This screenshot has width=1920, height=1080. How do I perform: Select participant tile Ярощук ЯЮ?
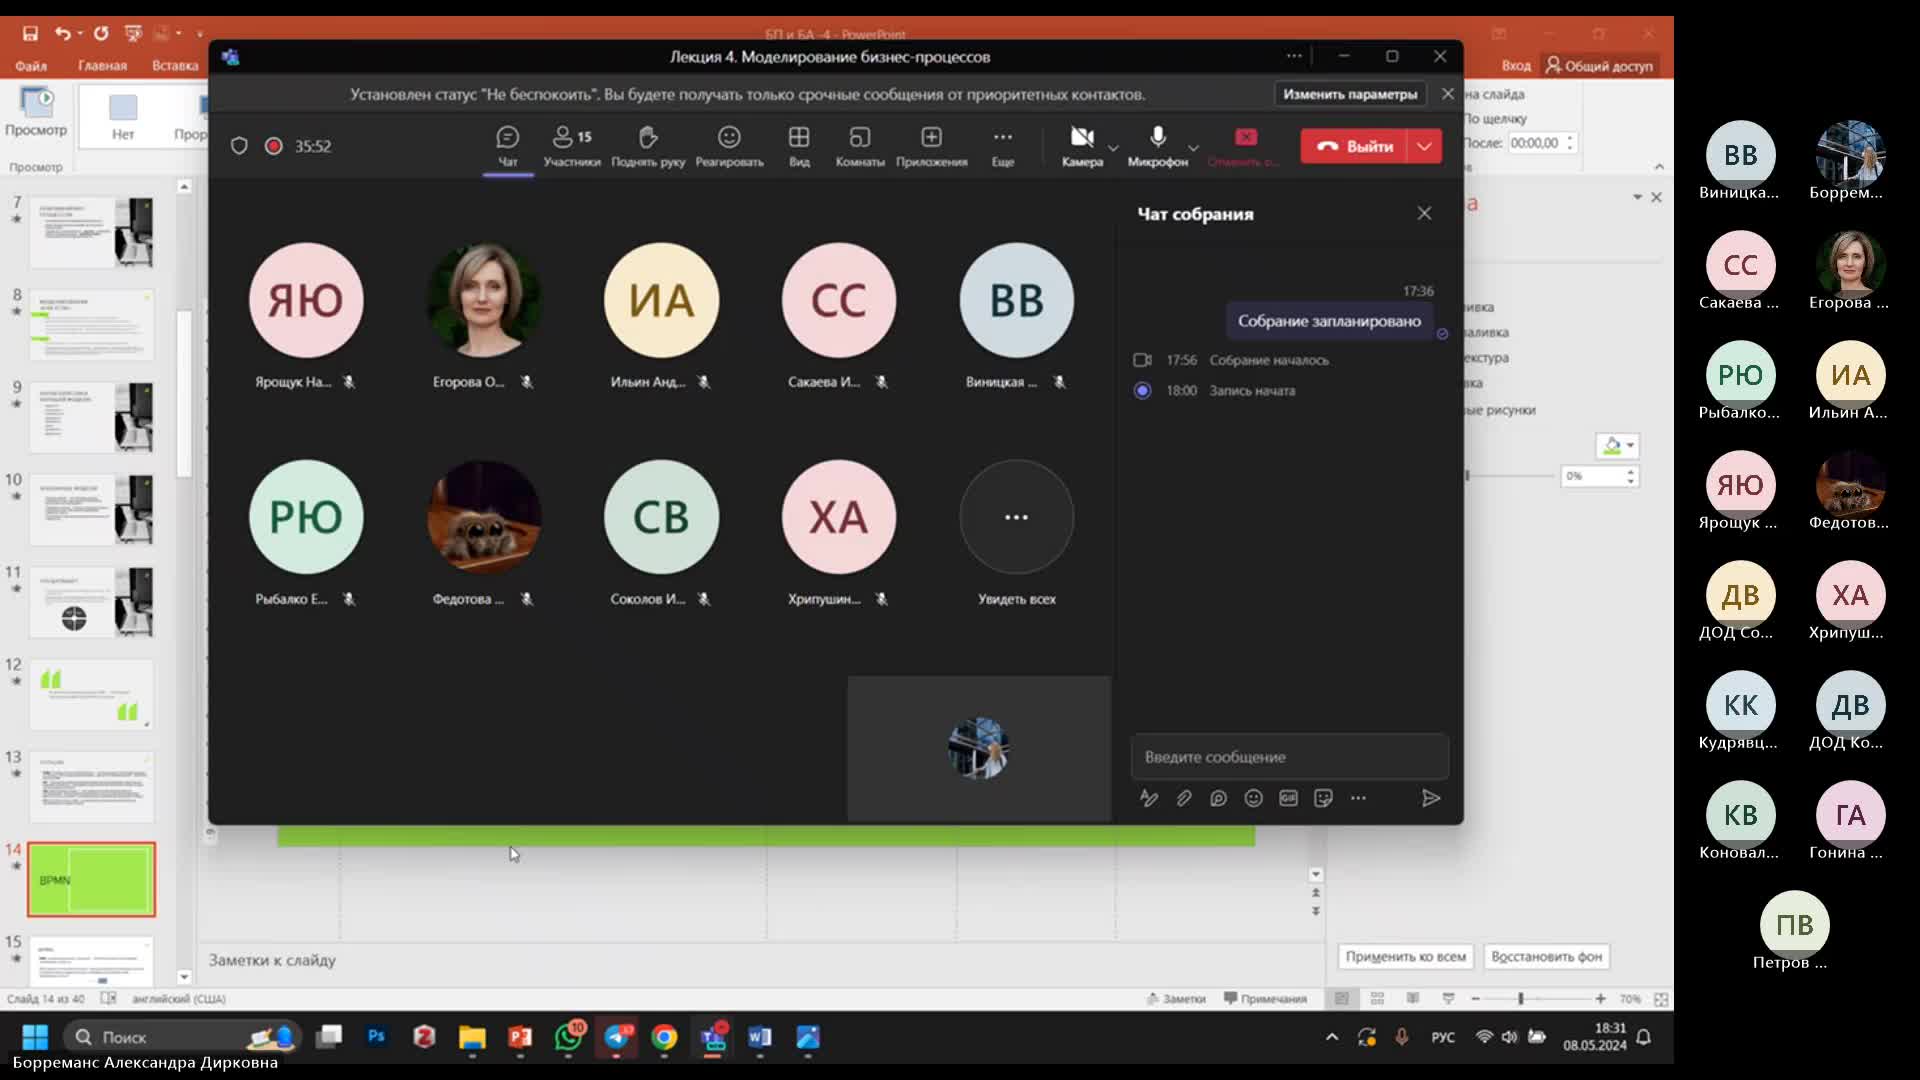[x=306, y=316]
